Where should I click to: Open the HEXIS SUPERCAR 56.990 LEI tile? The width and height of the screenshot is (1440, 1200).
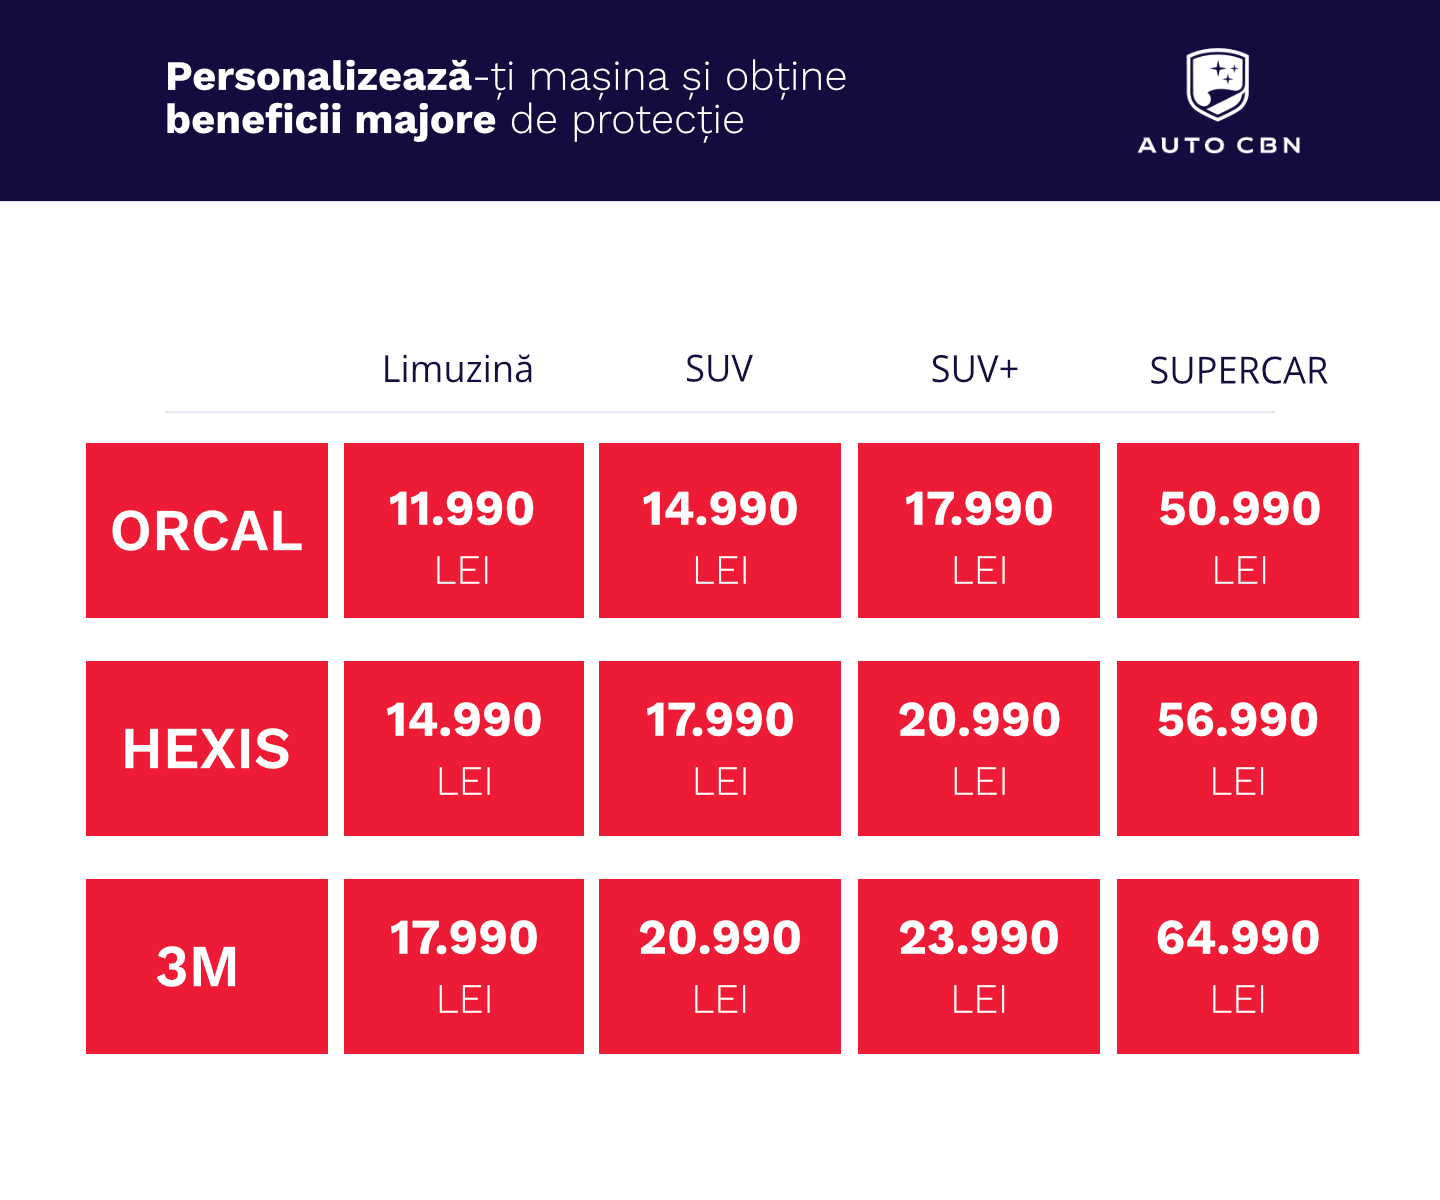[x=1238, y=748]
